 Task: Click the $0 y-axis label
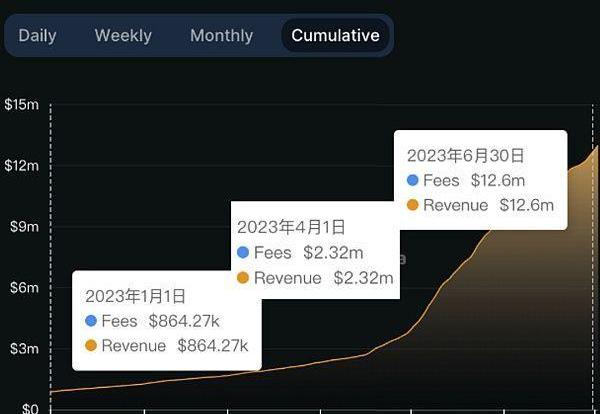click(29, 408)
